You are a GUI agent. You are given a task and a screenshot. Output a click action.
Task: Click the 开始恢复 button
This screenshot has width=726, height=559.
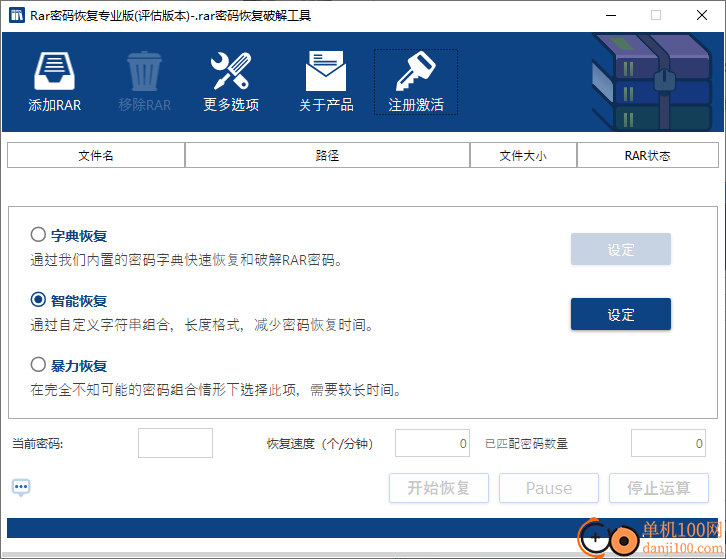point(438,488)
